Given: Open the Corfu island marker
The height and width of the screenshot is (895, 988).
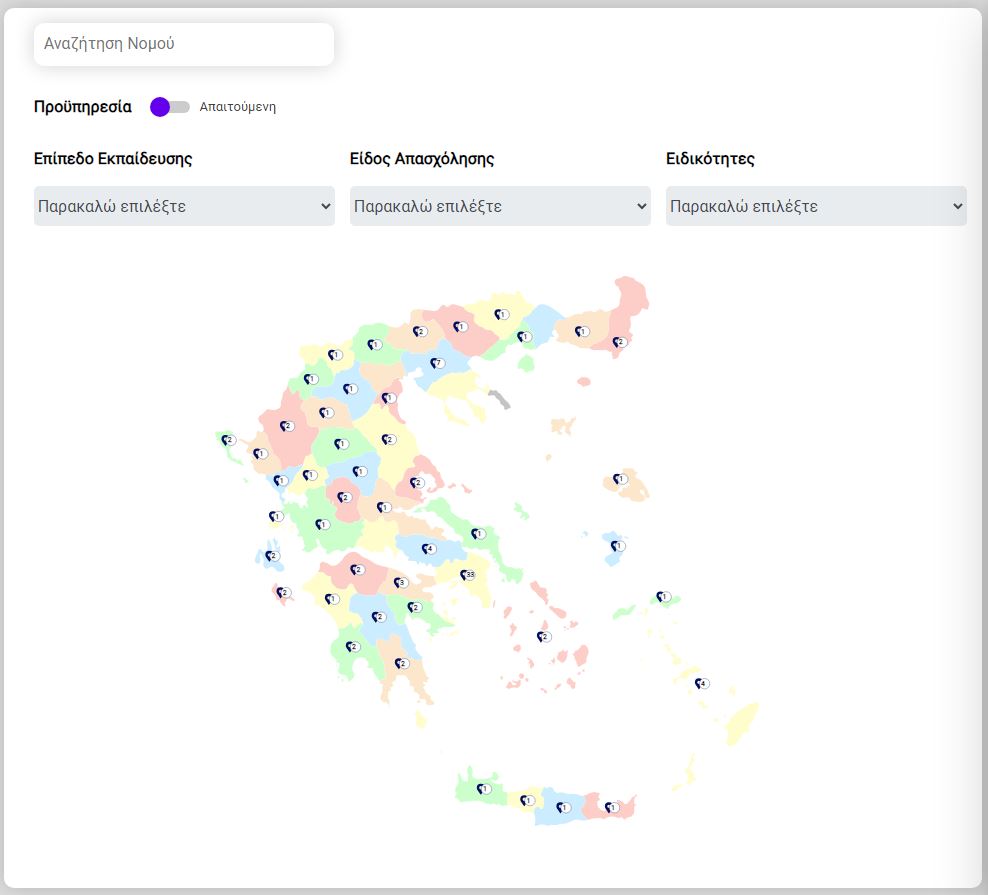Looking at the screenshot, I should 226,440.
